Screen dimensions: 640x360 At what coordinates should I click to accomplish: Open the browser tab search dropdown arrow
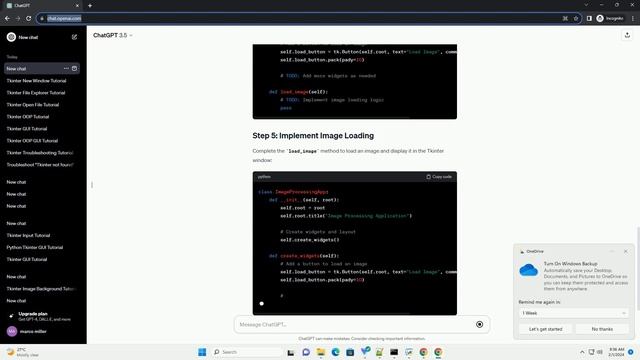coord(586,5)
